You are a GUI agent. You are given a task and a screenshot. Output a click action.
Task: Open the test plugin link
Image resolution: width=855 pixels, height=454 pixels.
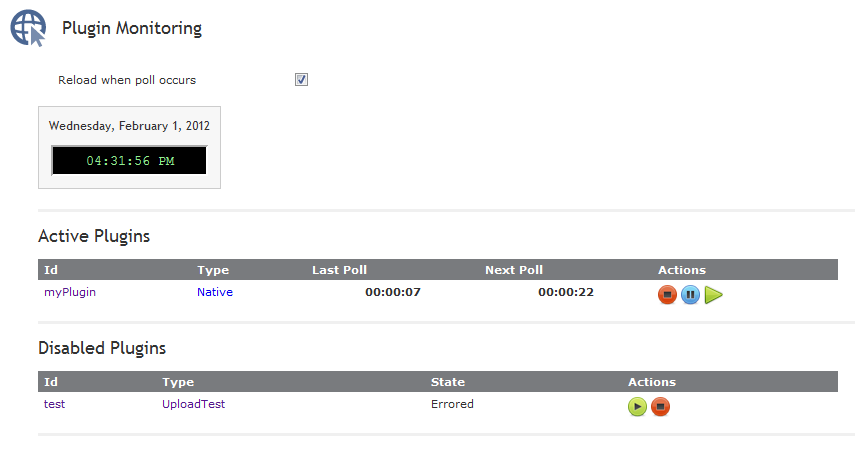pyautogui.click(x=54, y=404)
